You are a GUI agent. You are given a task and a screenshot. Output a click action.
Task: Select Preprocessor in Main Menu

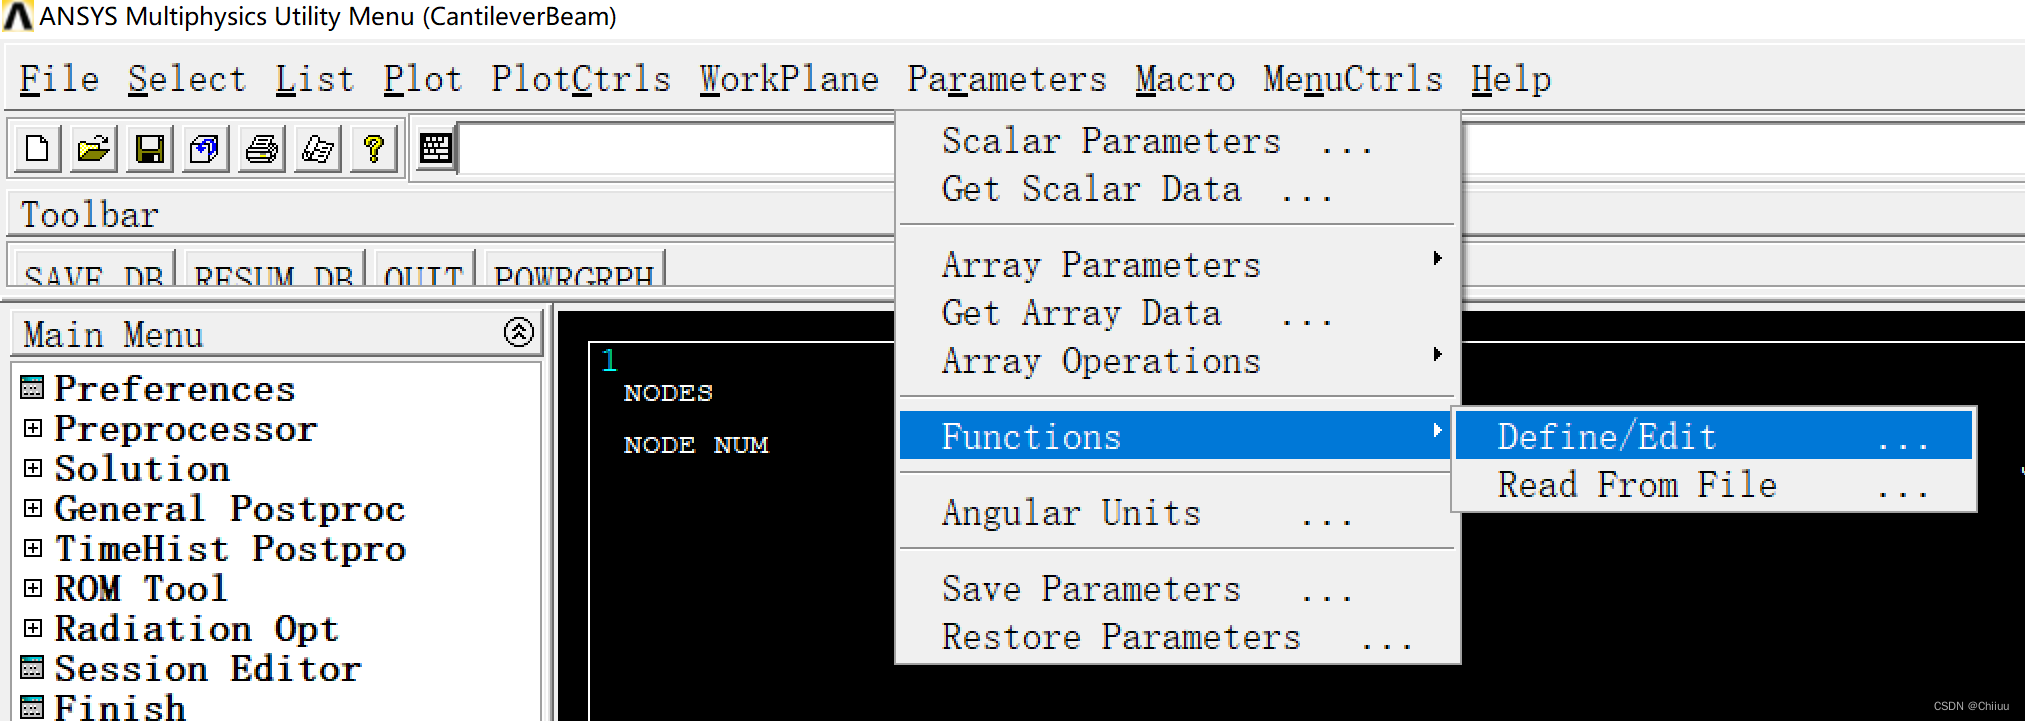pos(186,428)
